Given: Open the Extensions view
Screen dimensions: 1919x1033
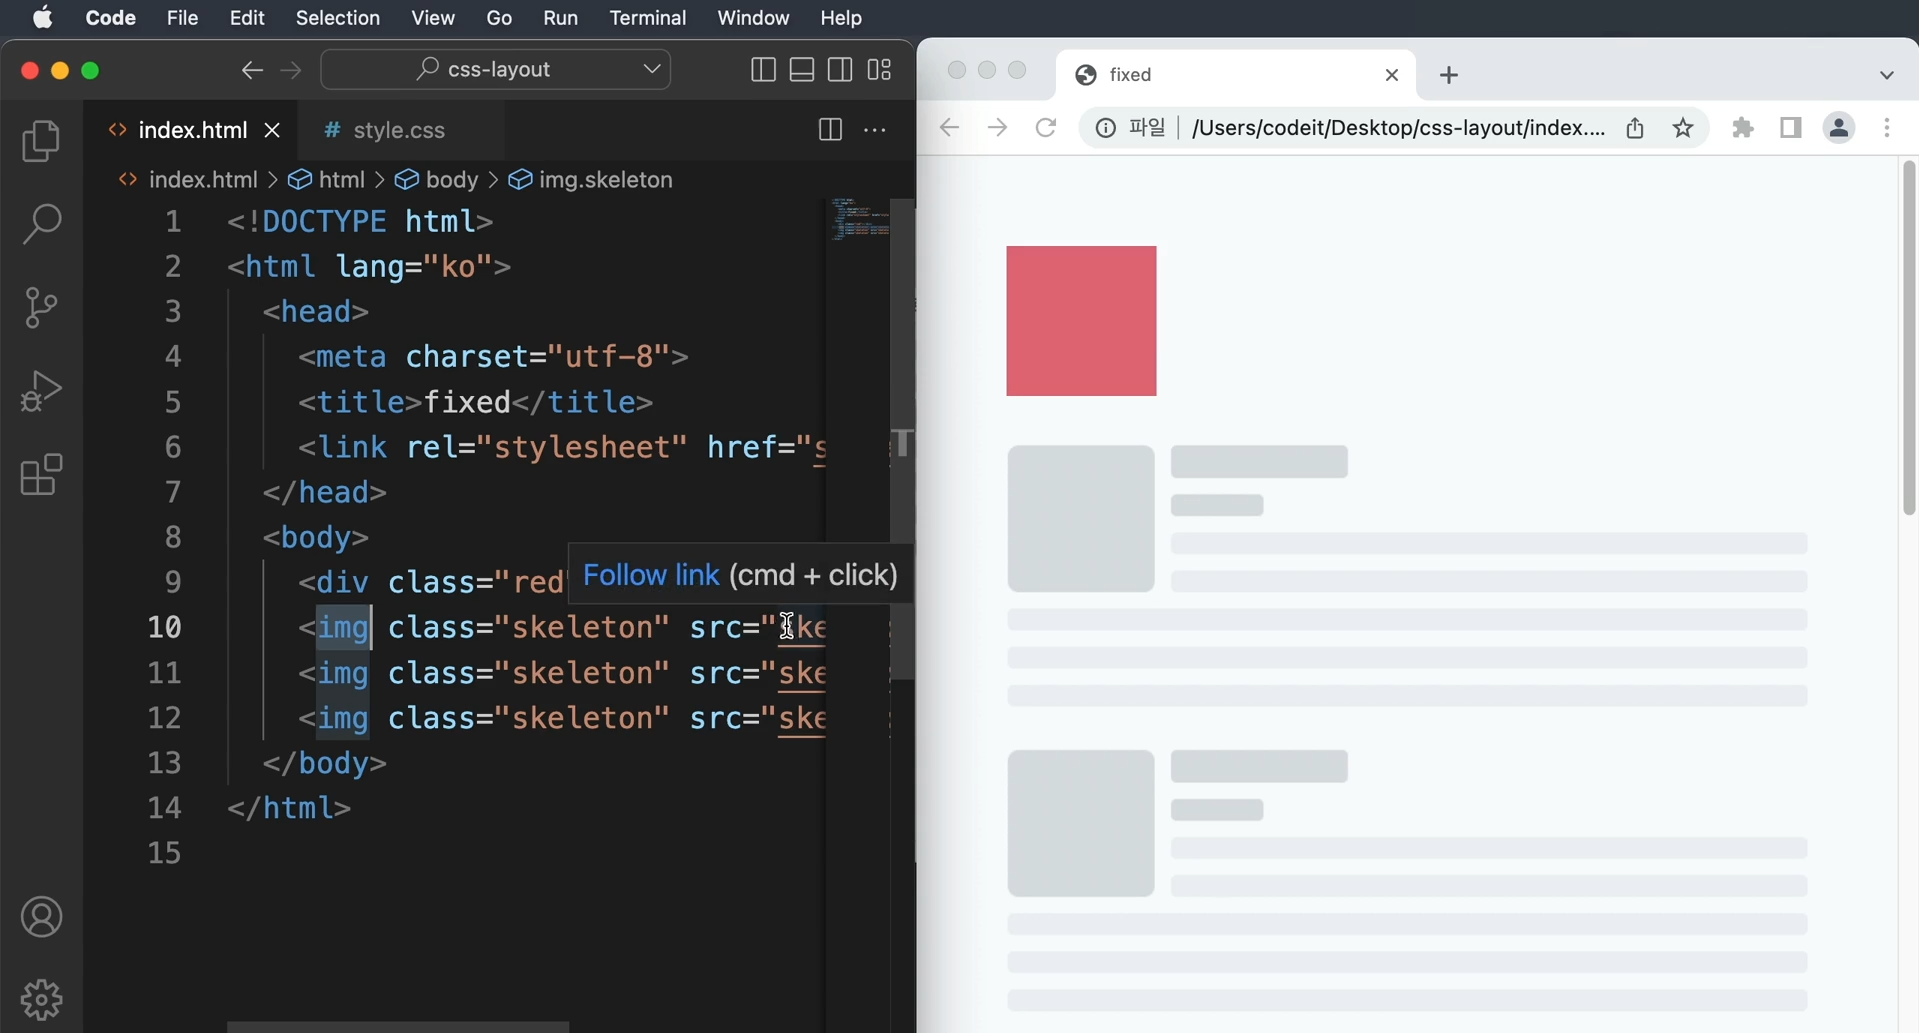Looking at the screenshot, I should 41,475.
